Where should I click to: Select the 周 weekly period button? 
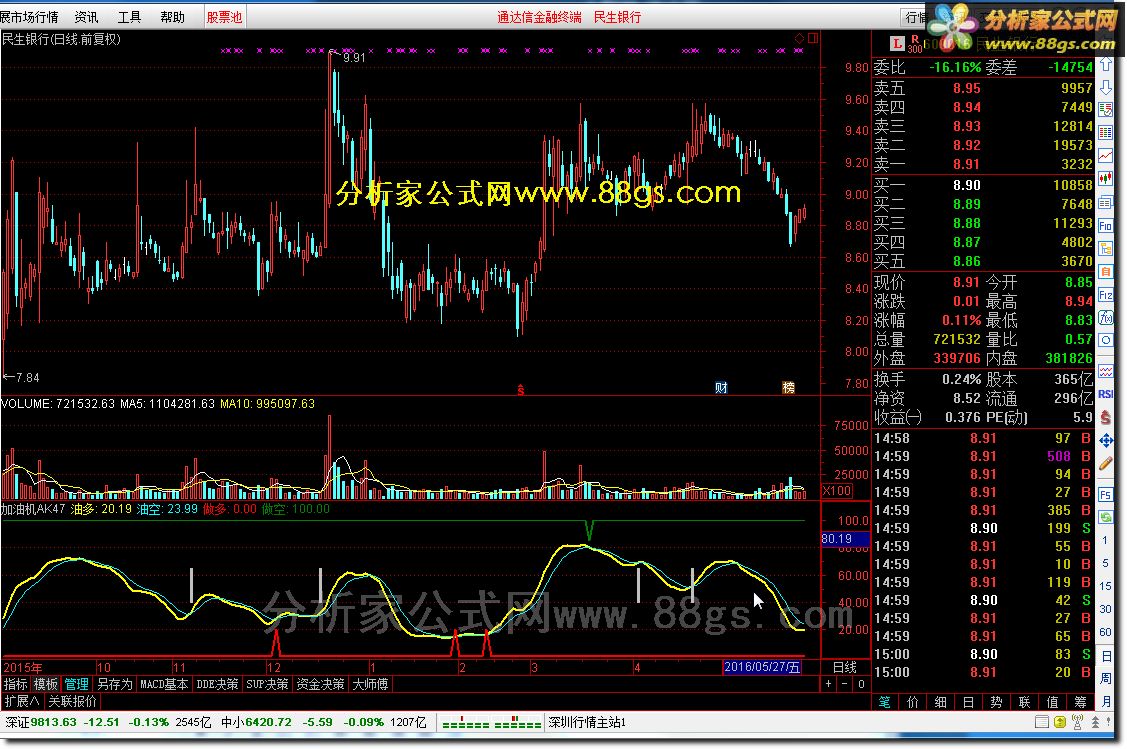tap(1105, 679)
